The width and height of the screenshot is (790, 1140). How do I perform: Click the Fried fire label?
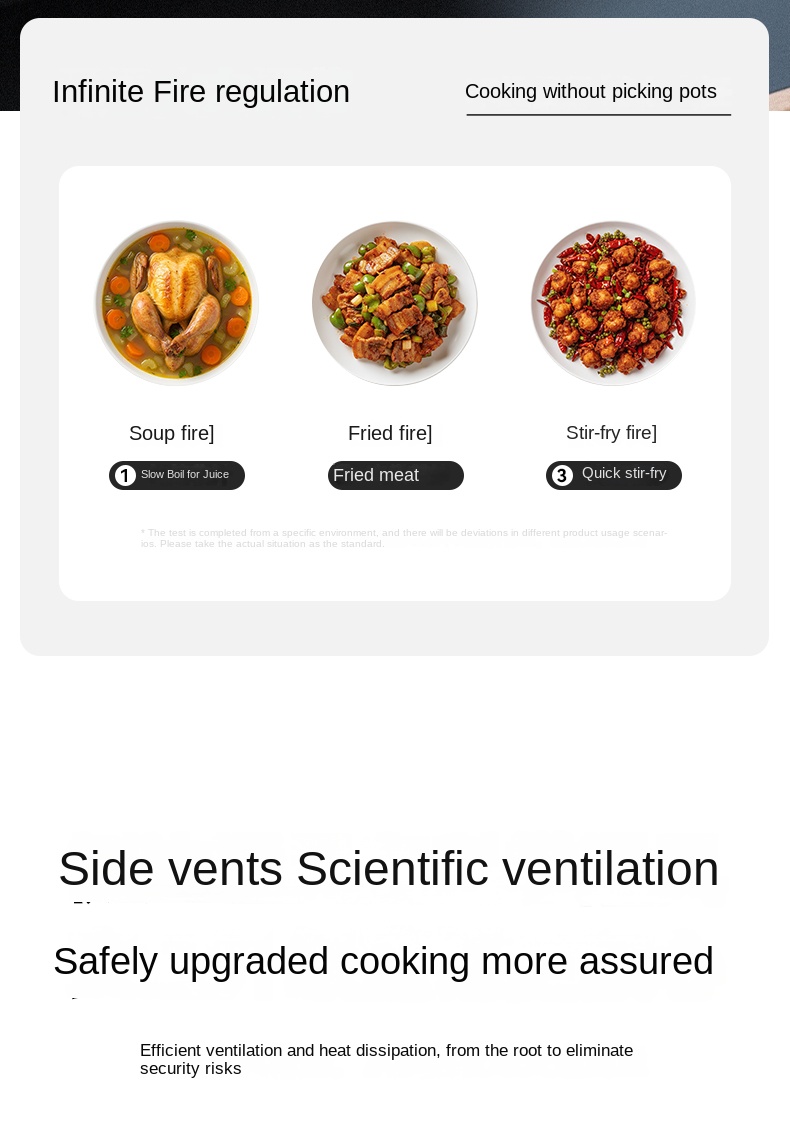pos(390,433)
